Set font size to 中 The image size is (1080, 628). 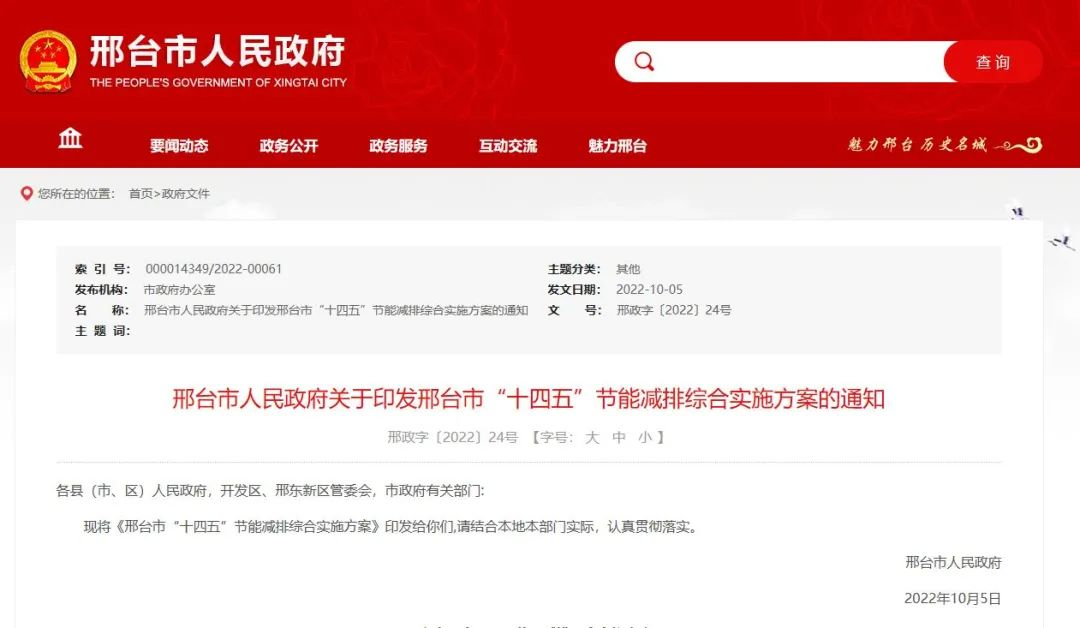(619, 437)
